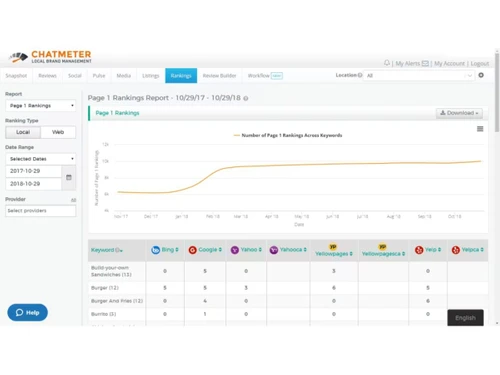Open the alerts bell icon
This screenshot has height=375, width=500.
(387, 63)
